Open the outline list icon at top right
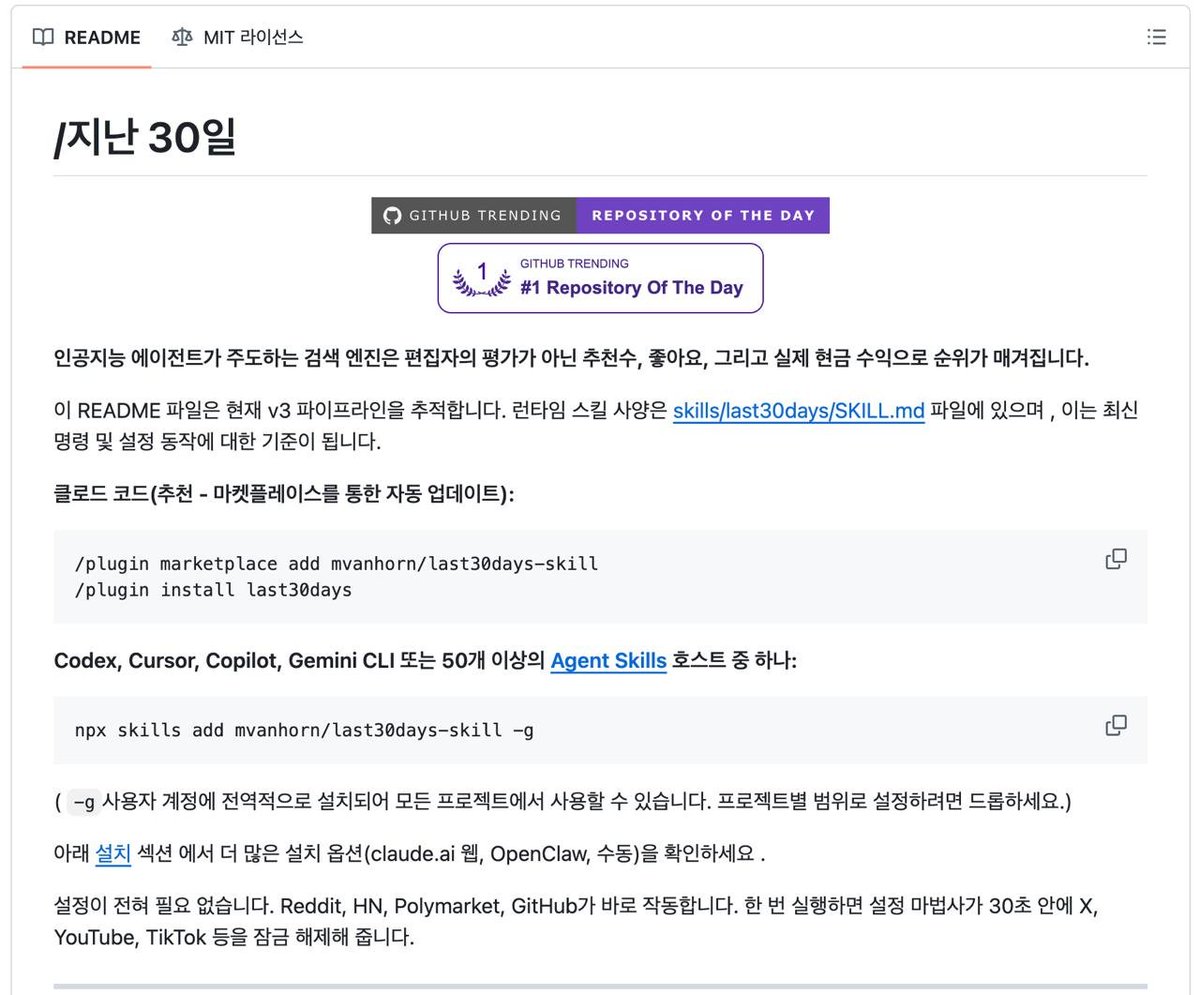 (1156, 38)
